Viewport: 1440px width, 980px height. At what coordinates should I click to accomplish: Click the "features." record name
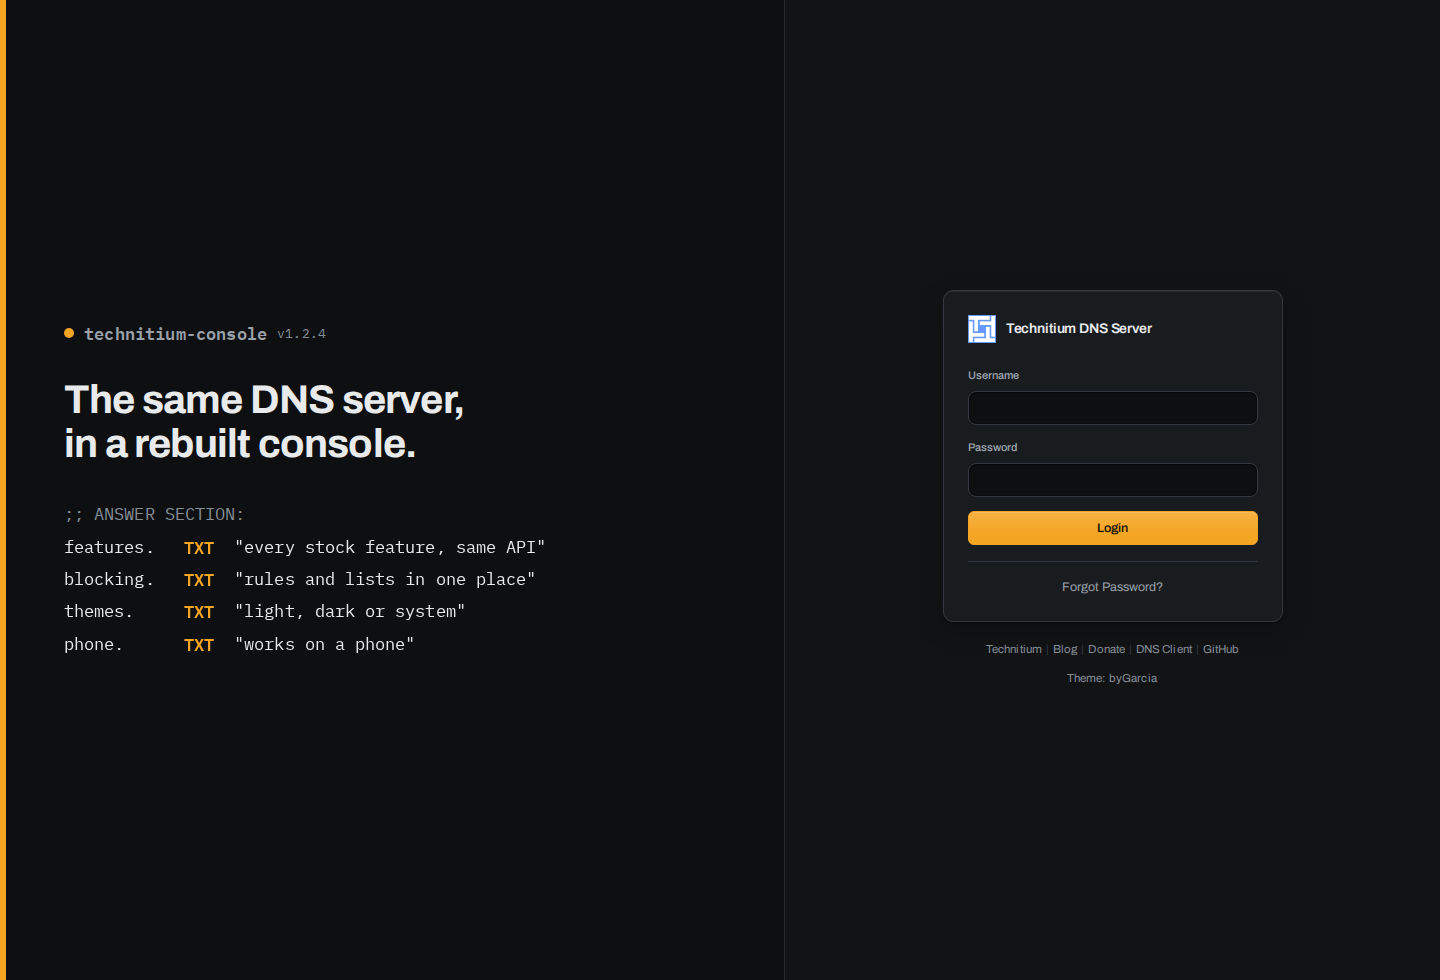coord(109,547)
